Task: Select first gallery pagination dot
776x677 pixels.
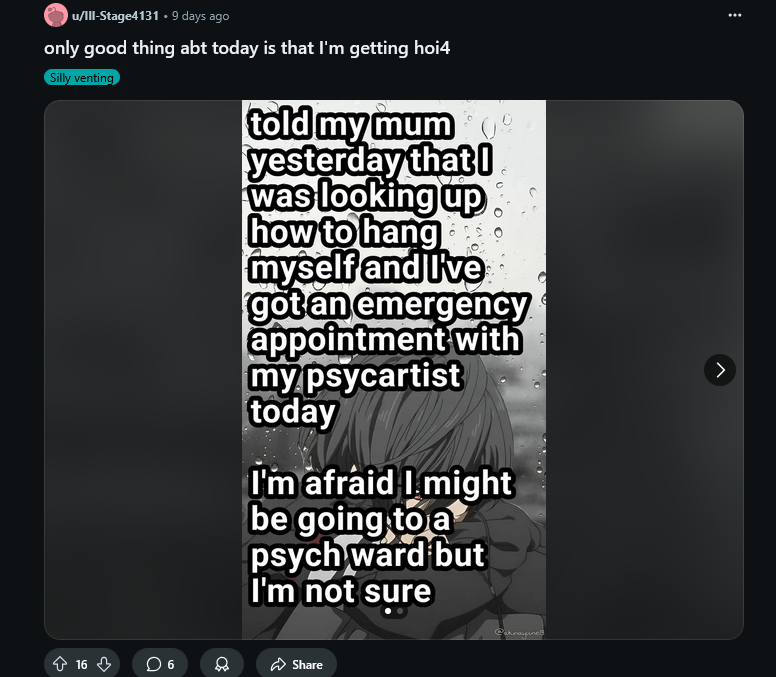Action: point(388,611)
